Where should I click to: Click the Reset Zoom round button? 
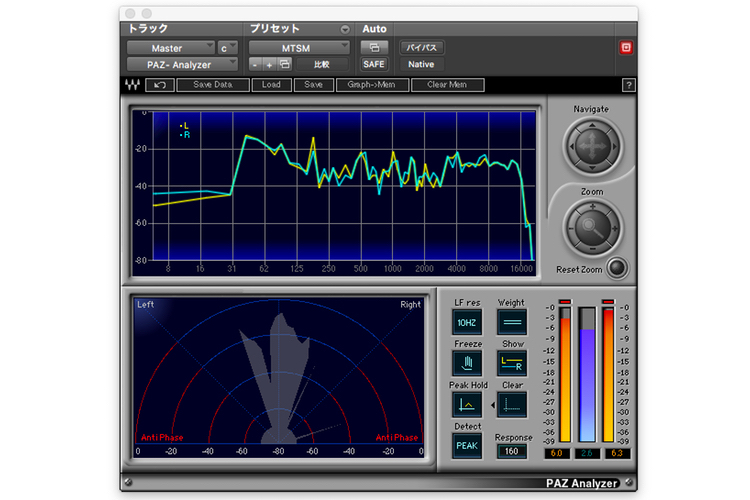[x=617, y=268]
